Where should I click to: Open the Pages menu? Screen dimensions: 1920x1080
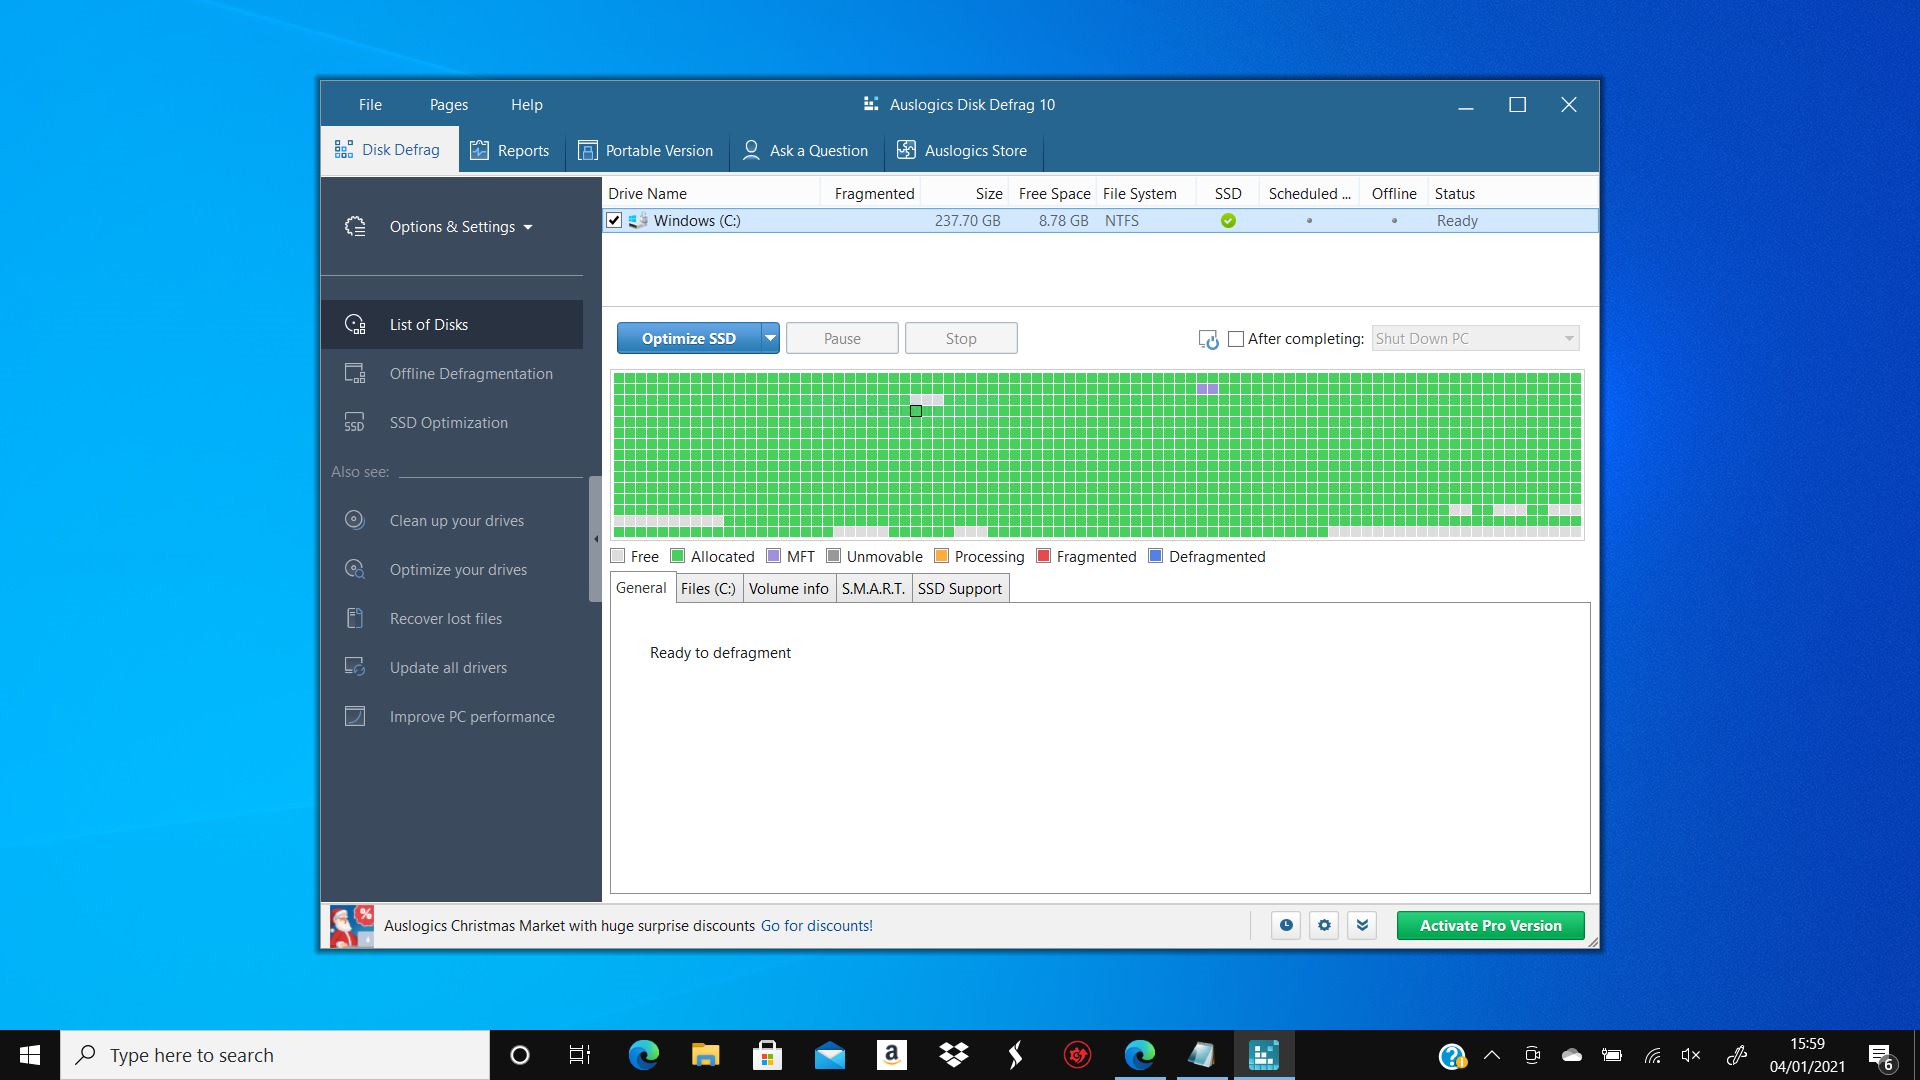click(x=448, y=104)
